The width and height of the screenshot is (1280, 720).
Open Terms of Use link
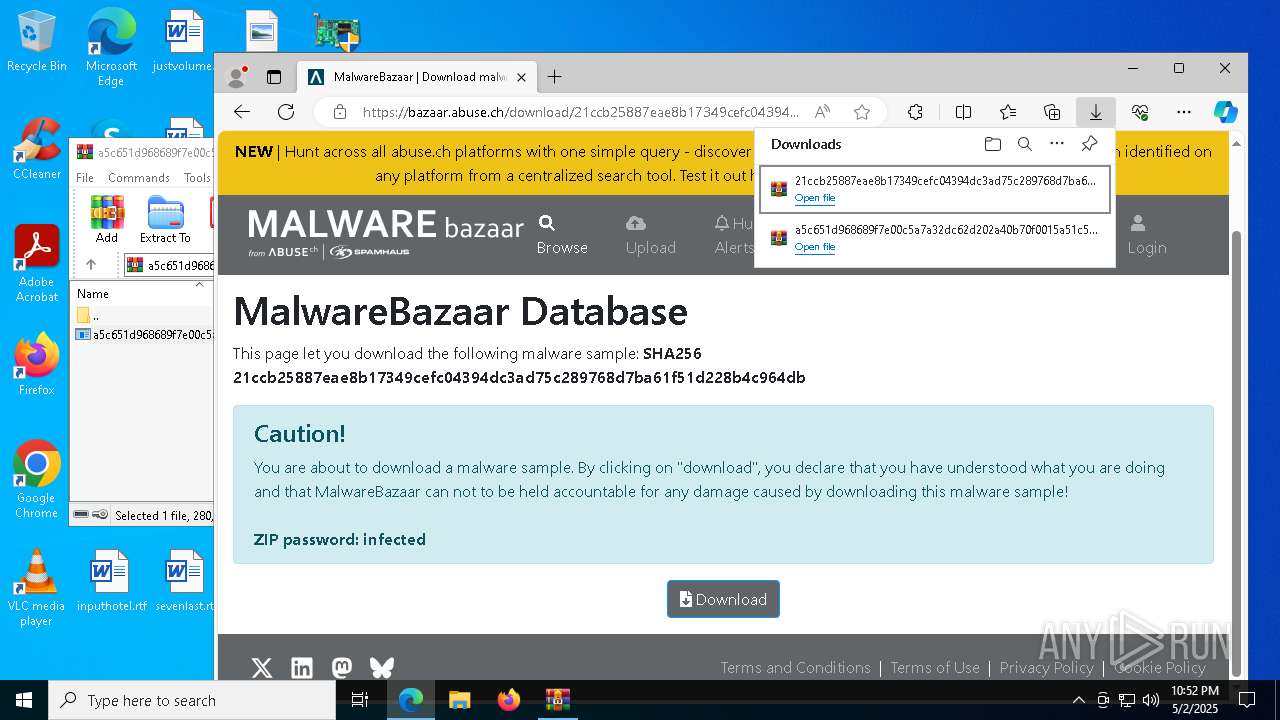pyautogui.click(x=935, y=668)
